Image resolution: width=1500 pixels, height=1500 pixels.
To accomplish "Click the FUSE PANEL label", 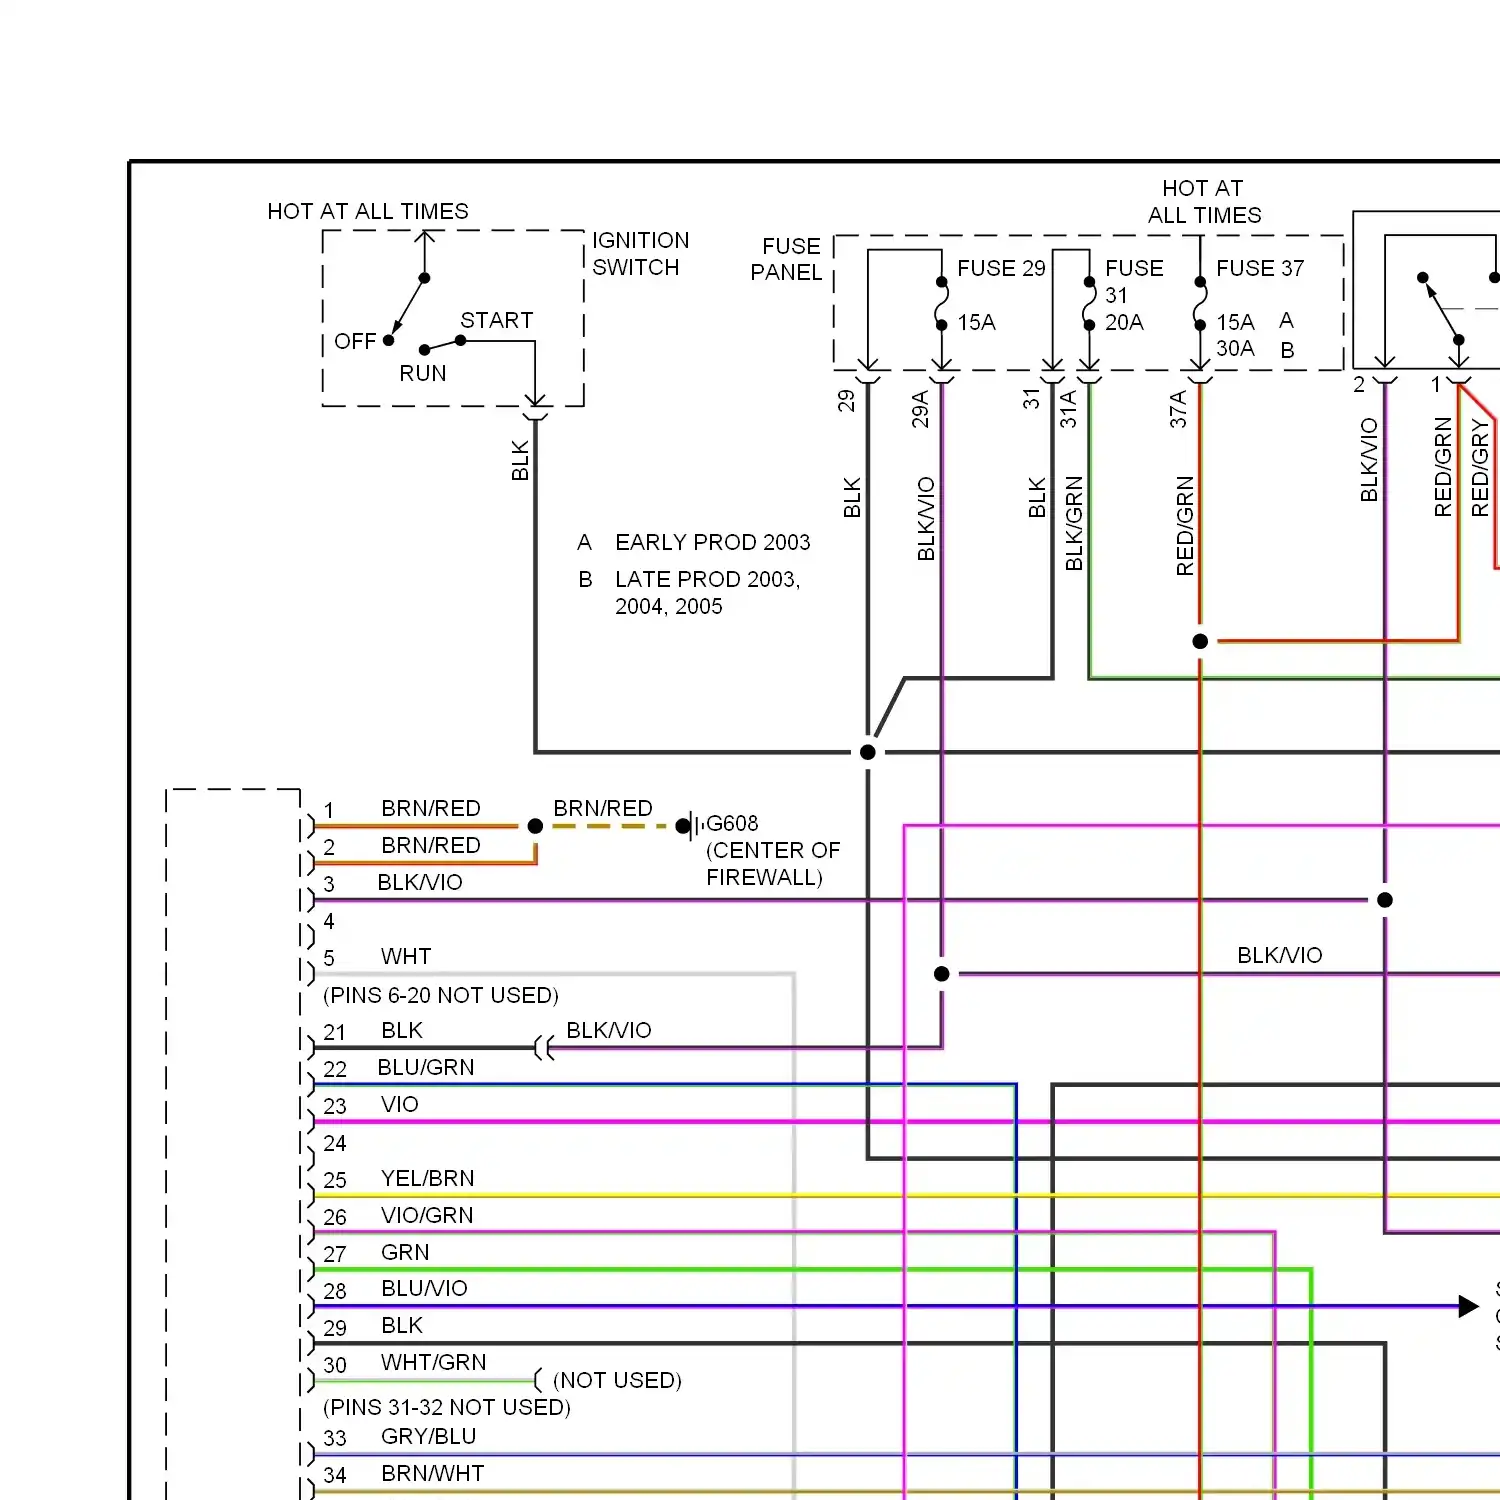I will click(787, 259).
